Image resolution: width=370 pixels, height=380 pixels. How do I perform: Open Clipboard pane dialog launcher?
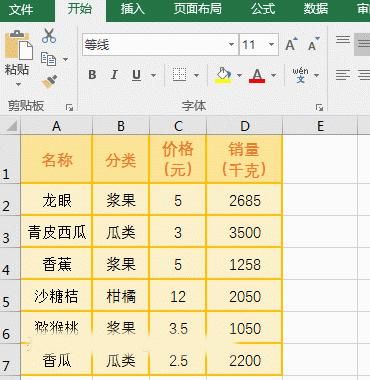[x=69, y=107]
